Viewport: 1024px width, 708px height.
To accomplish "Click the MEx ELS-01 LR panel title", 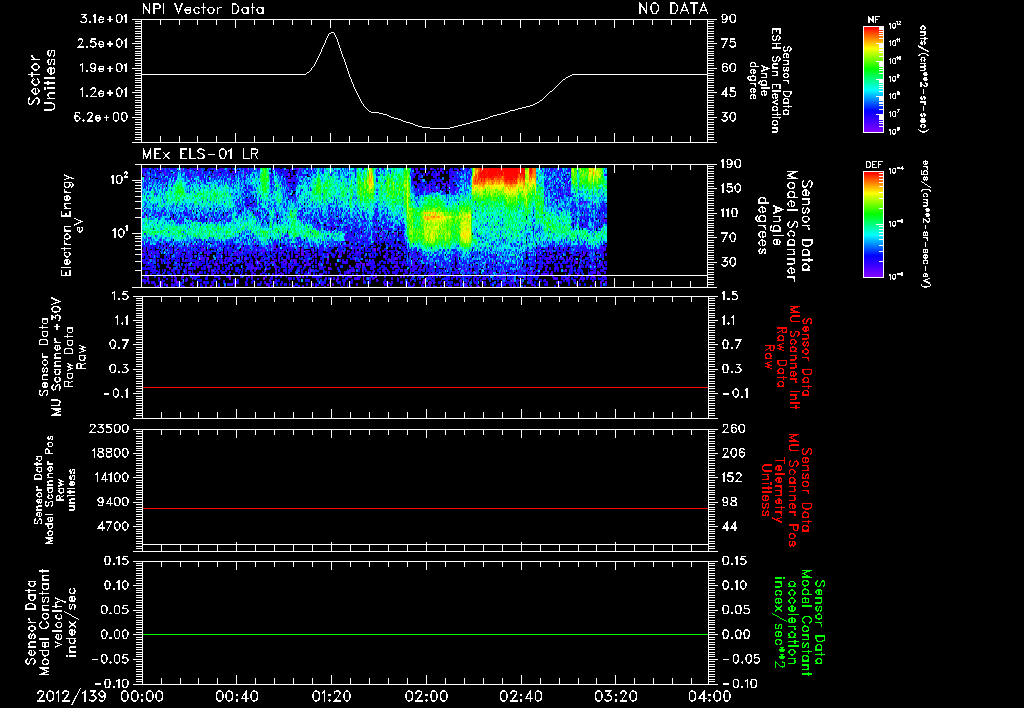I will tap(200, 154).
